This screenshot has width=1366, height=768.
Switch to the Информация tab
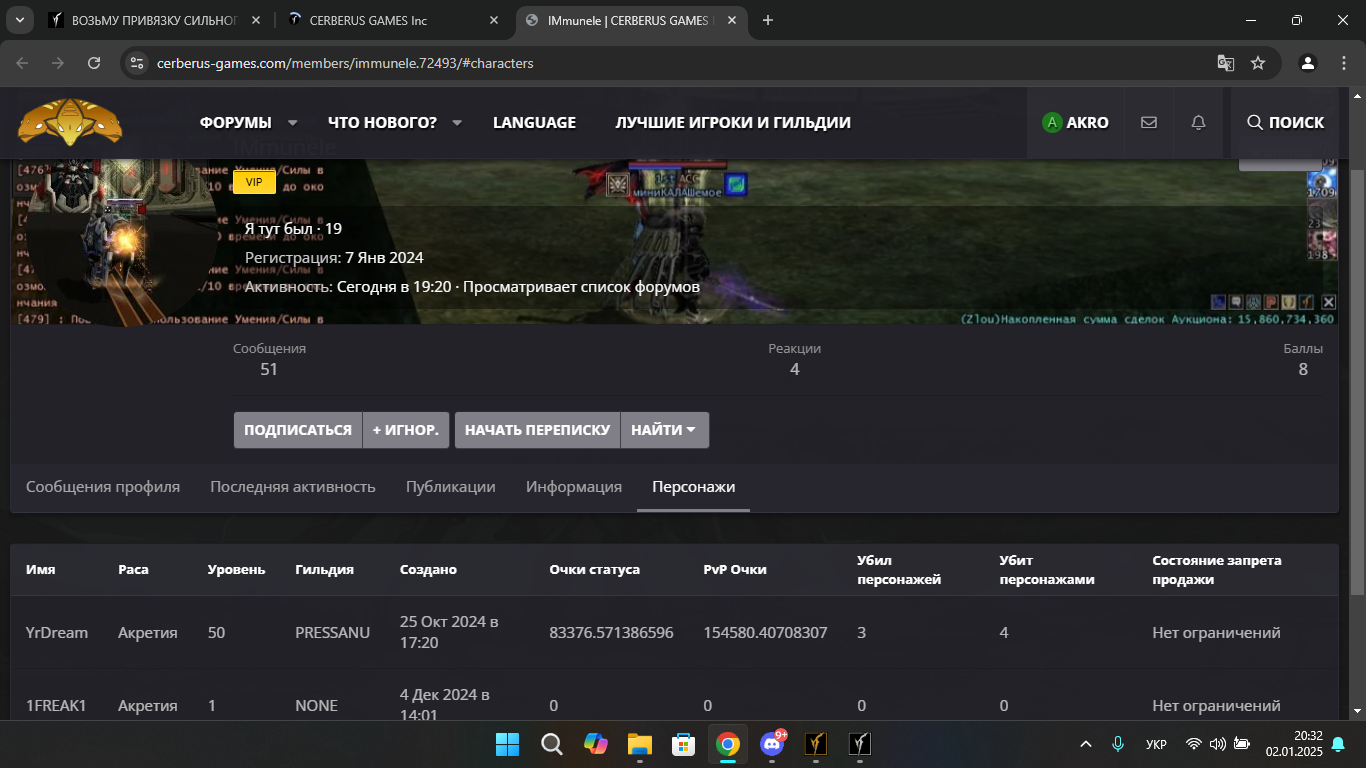574,487
